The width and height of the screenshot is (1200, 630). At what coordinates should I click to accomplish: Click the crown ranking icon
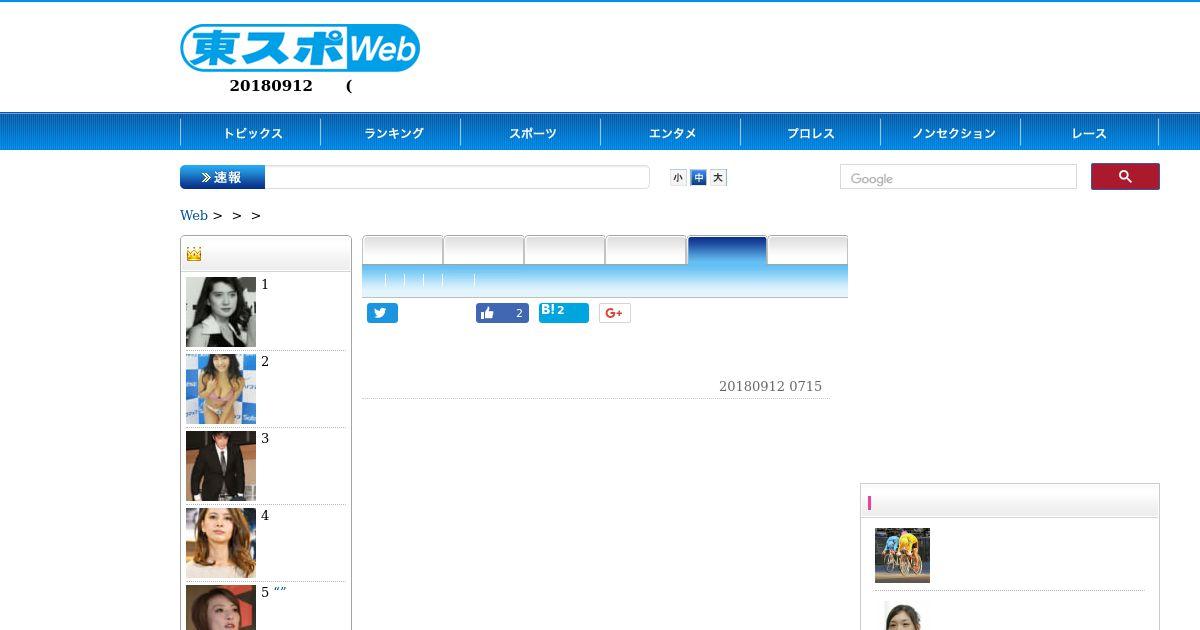click(194, 254)
